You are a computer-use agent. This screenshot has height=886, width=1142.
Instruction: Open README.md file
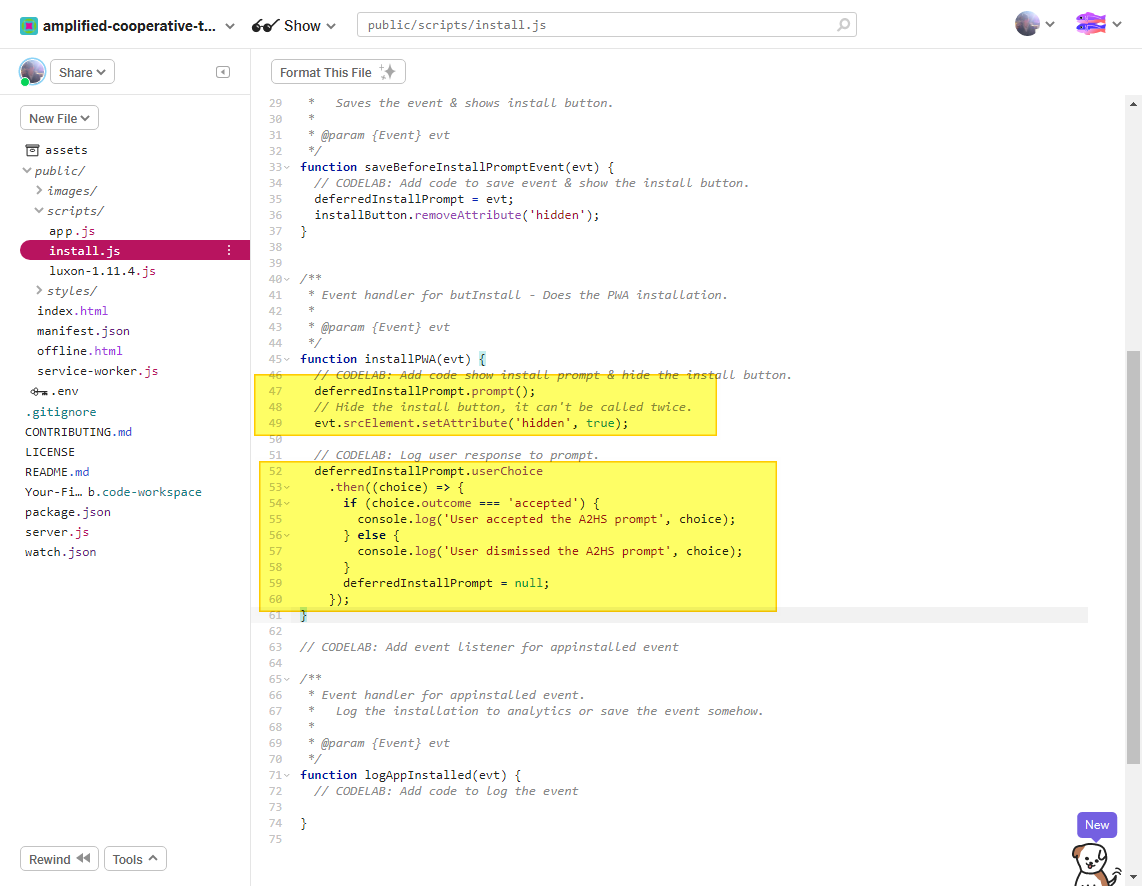(x=57, y=472)
